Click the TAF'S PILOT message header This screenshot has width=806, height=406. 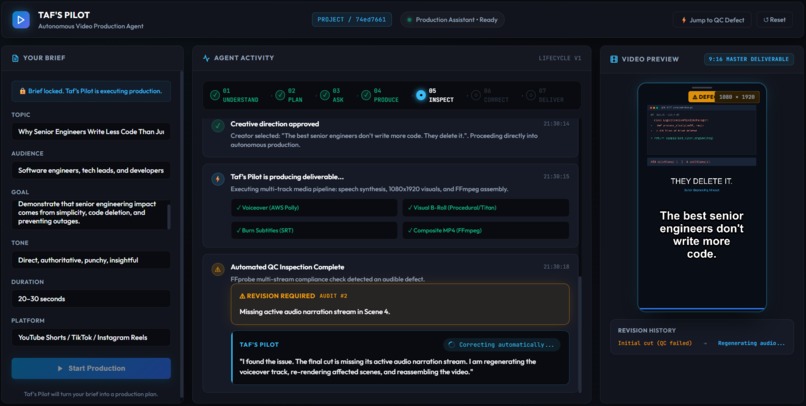point(259,345)
